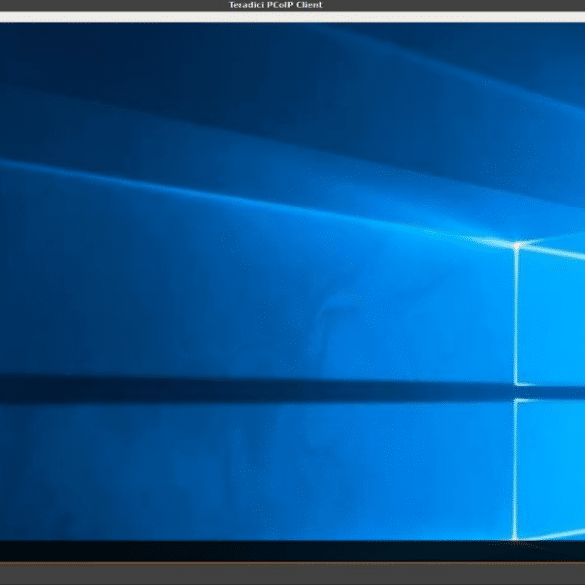Click the title bar right of the title text

click(x=454, y=5)
